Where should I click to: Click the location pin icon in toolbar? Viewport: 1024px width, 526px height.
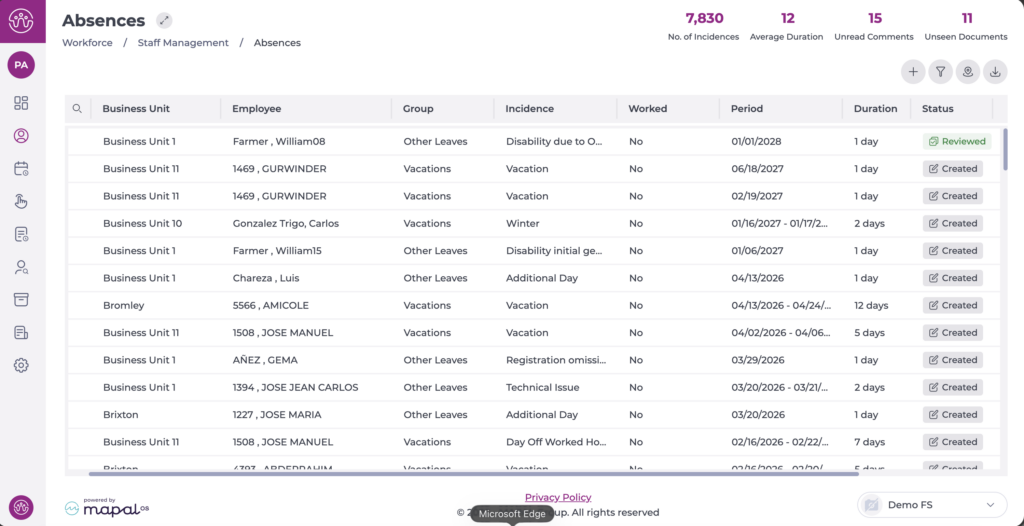tap(967, 71)
